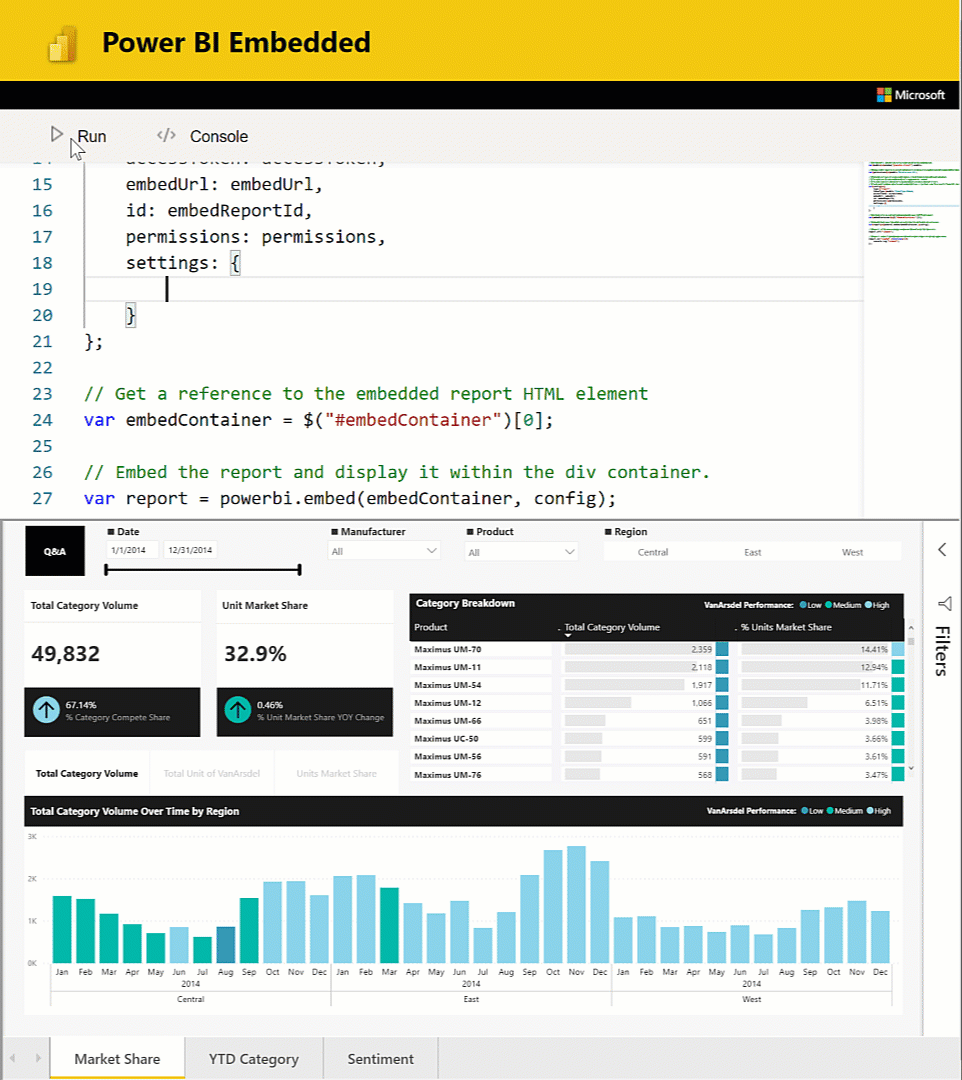Click the Console code brackets icon

166,135
